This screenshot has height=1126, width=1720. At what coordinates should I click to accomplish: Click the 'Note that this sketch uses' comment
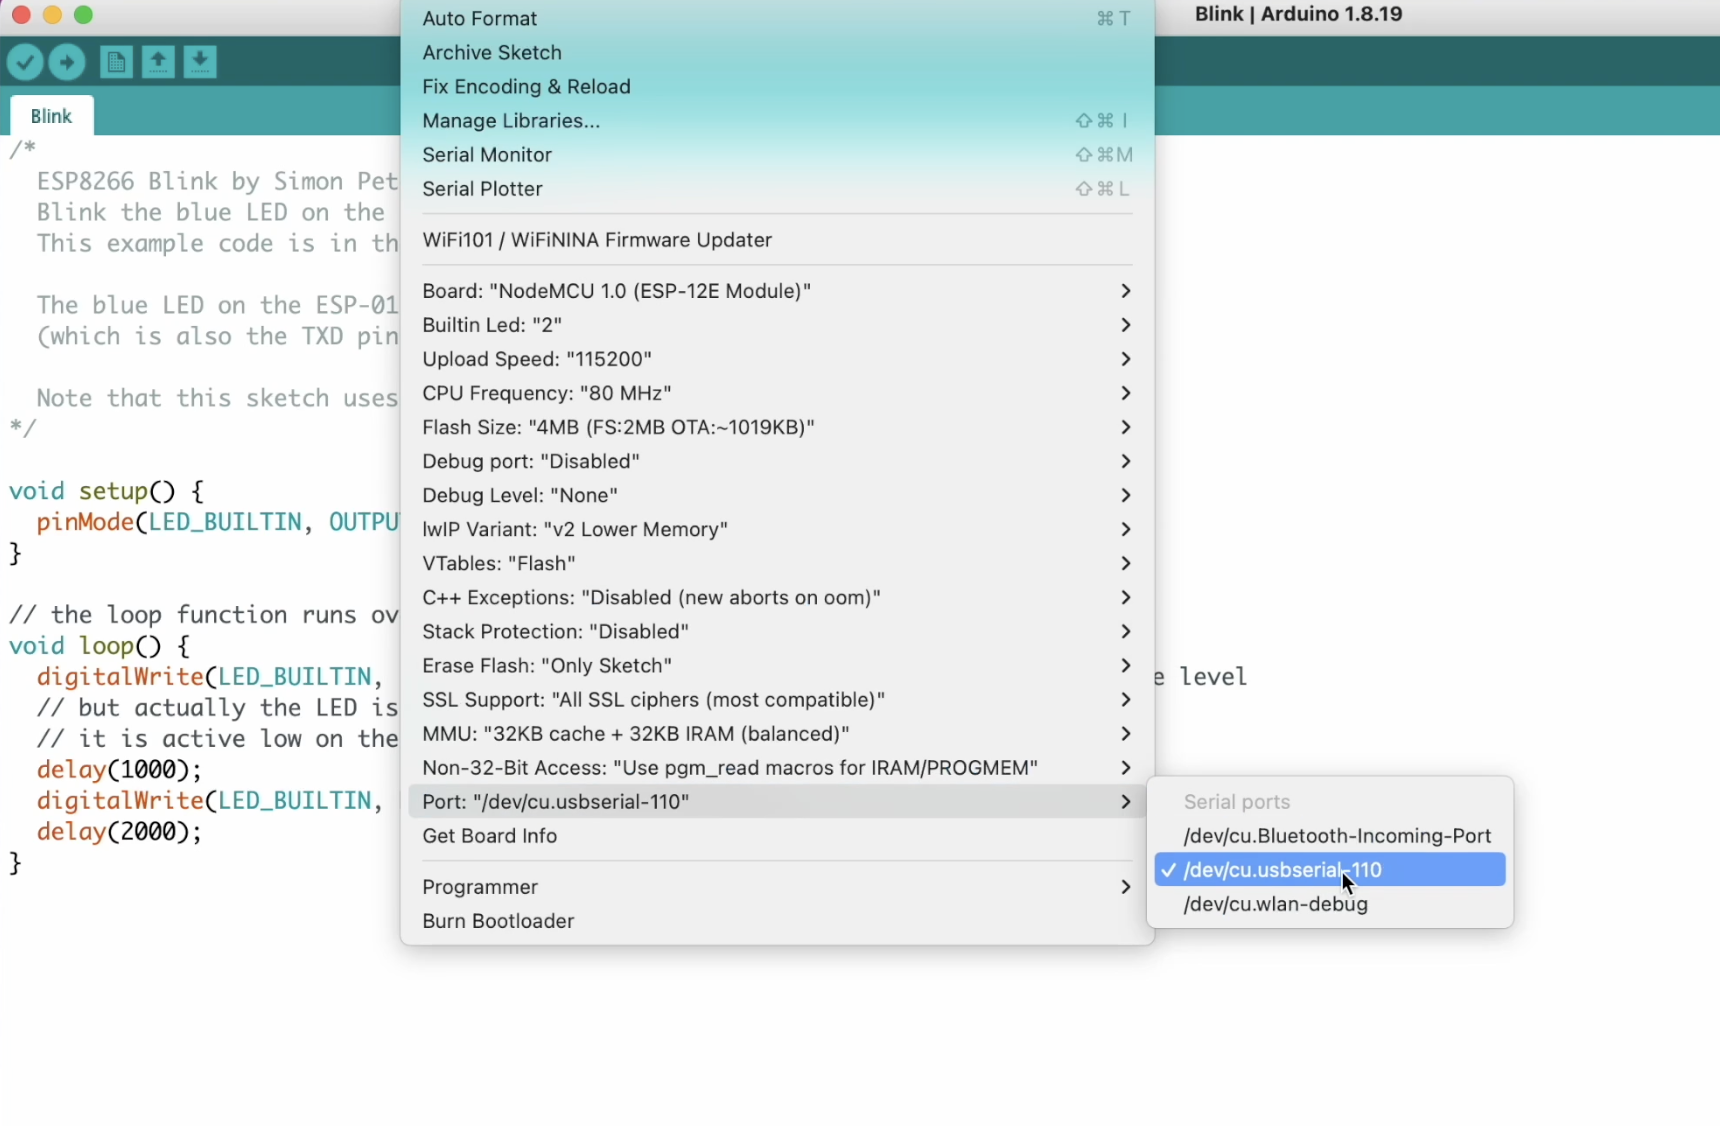(218, 398)
